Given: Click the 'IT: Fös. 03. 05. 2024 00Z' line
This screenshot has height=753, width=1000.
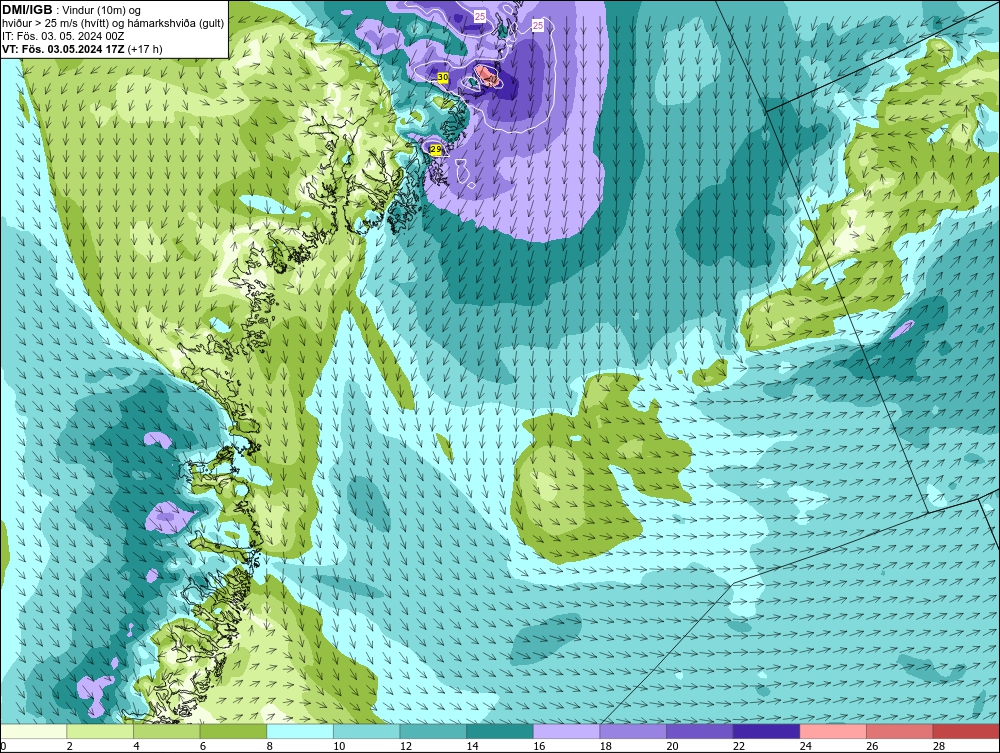Looking at the screenshot, I should point(63,36).
